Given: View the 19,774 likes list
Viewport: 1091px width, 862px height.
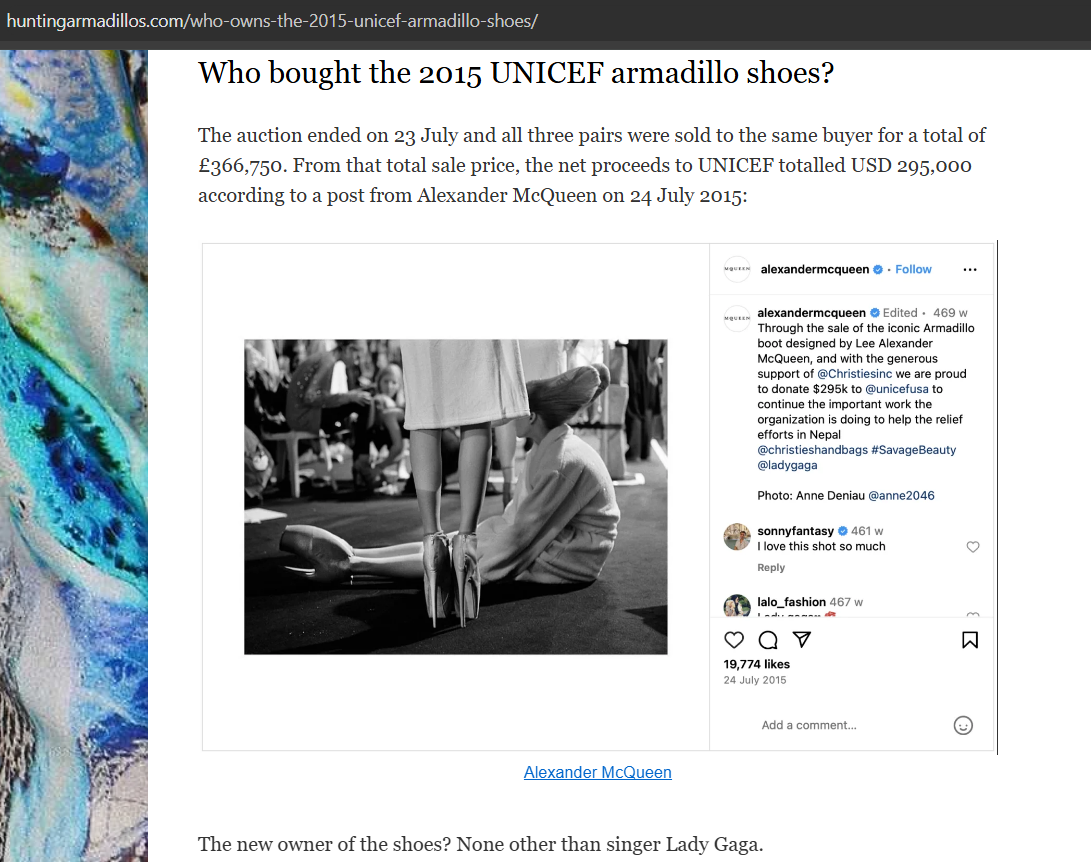Looking at the screenshot, I should [757, 662].
